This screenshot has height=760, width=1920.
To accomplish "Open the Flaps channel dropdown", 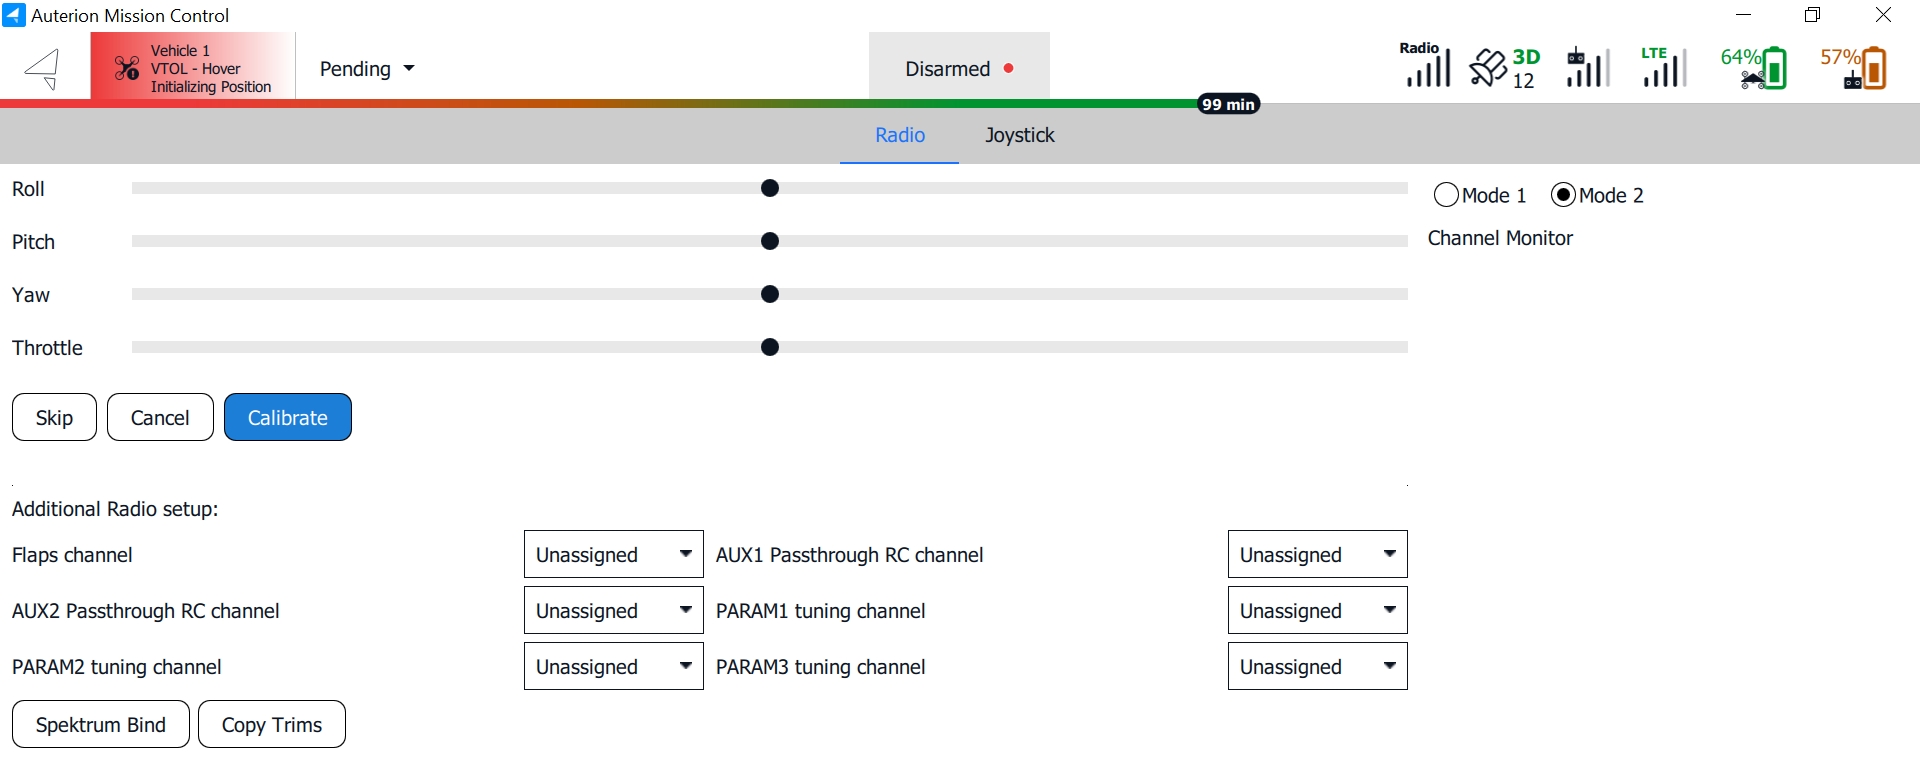I will [x=613, y=555].
